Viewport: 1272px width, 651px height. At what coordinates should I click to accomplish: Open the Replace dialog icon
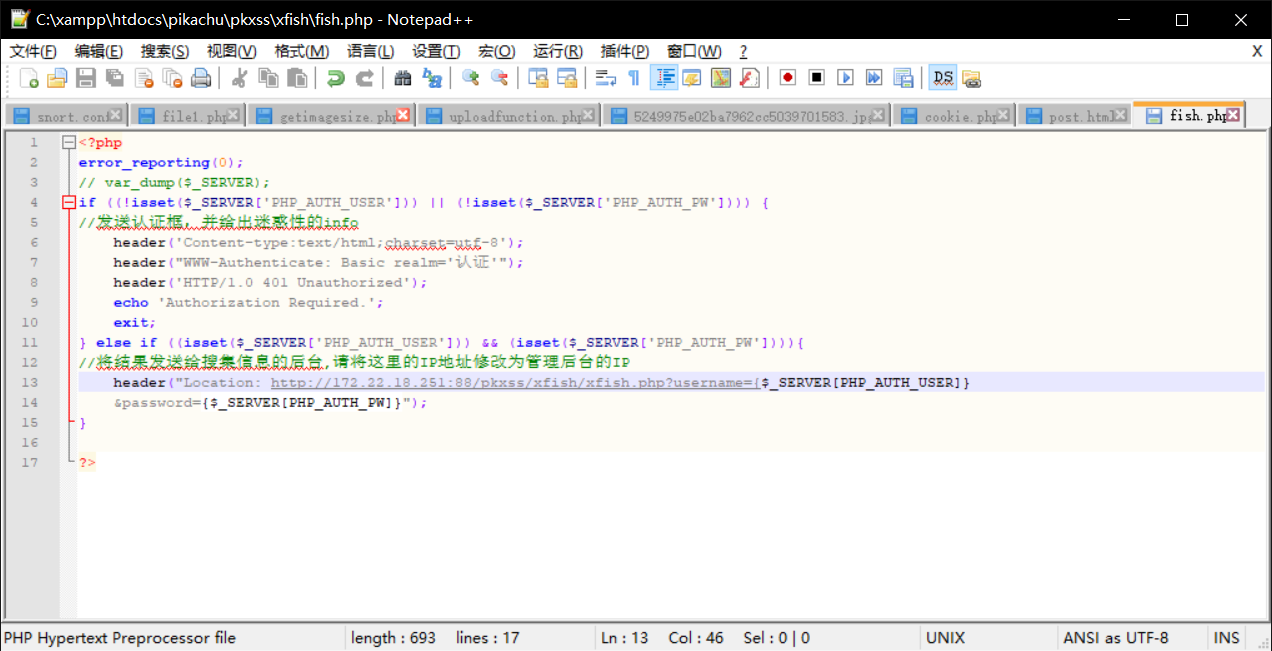coord(432,78)
